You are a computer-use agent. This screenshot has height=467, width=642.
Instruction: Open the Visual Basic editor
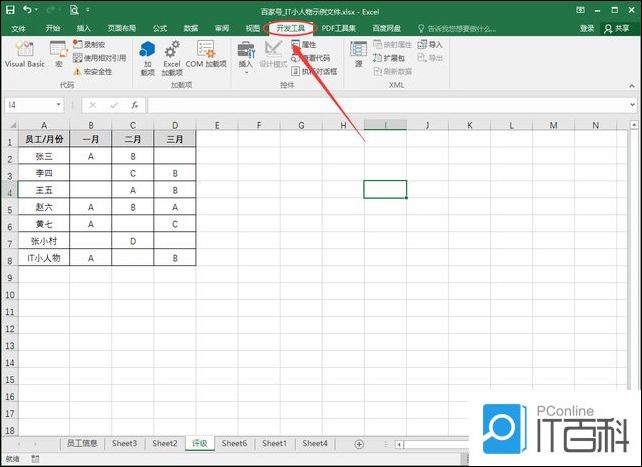25,54
